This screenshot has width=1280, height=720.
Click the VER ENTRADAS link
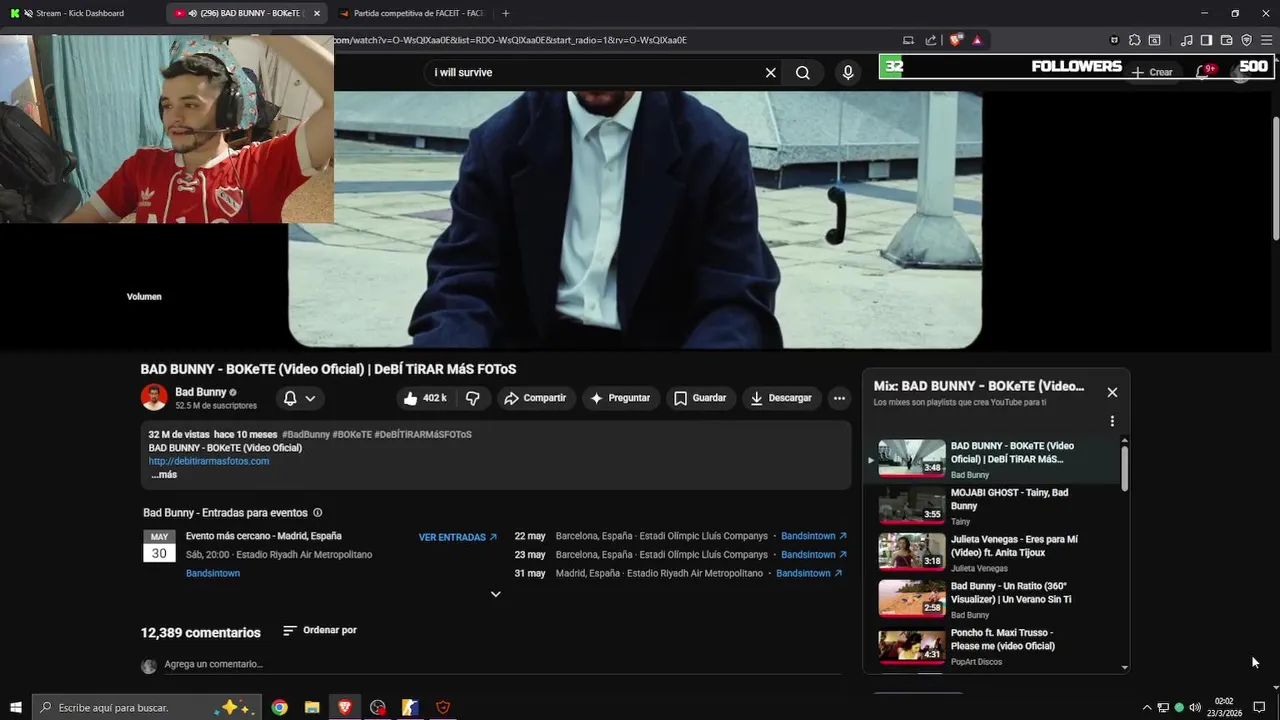458,537
